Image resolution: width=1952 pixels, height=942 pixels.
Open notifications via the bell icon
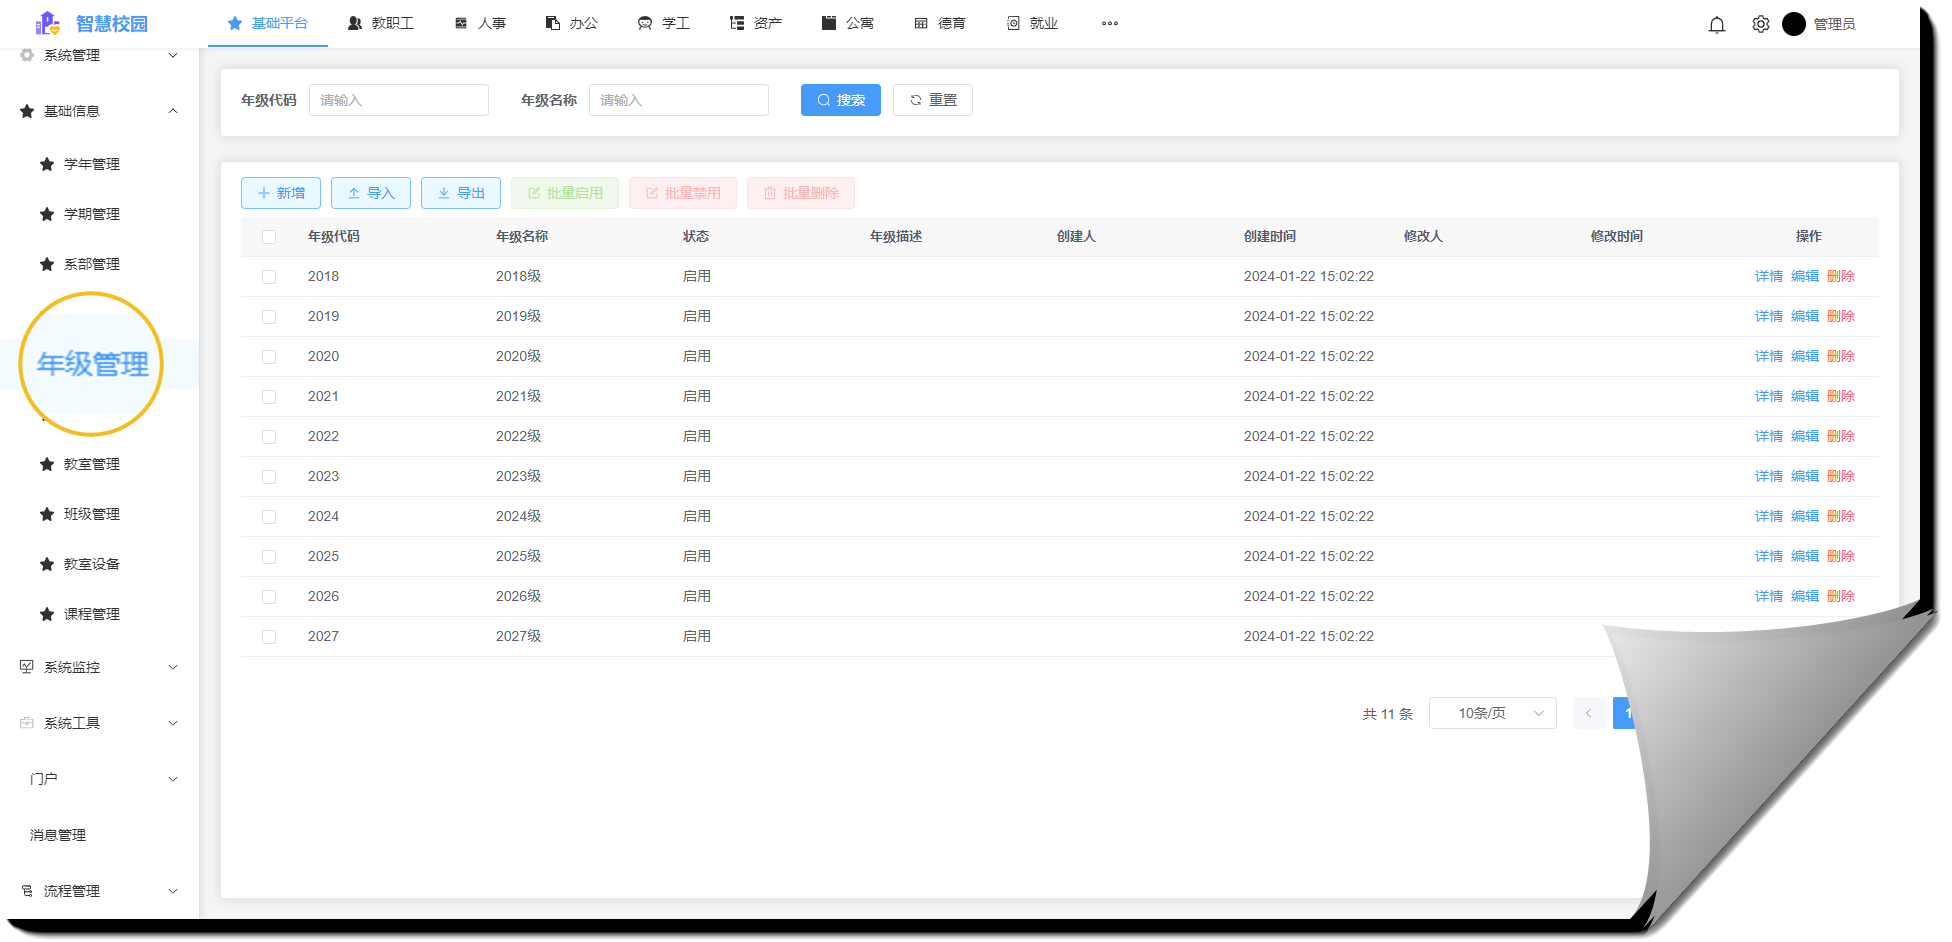point(1717,24)
